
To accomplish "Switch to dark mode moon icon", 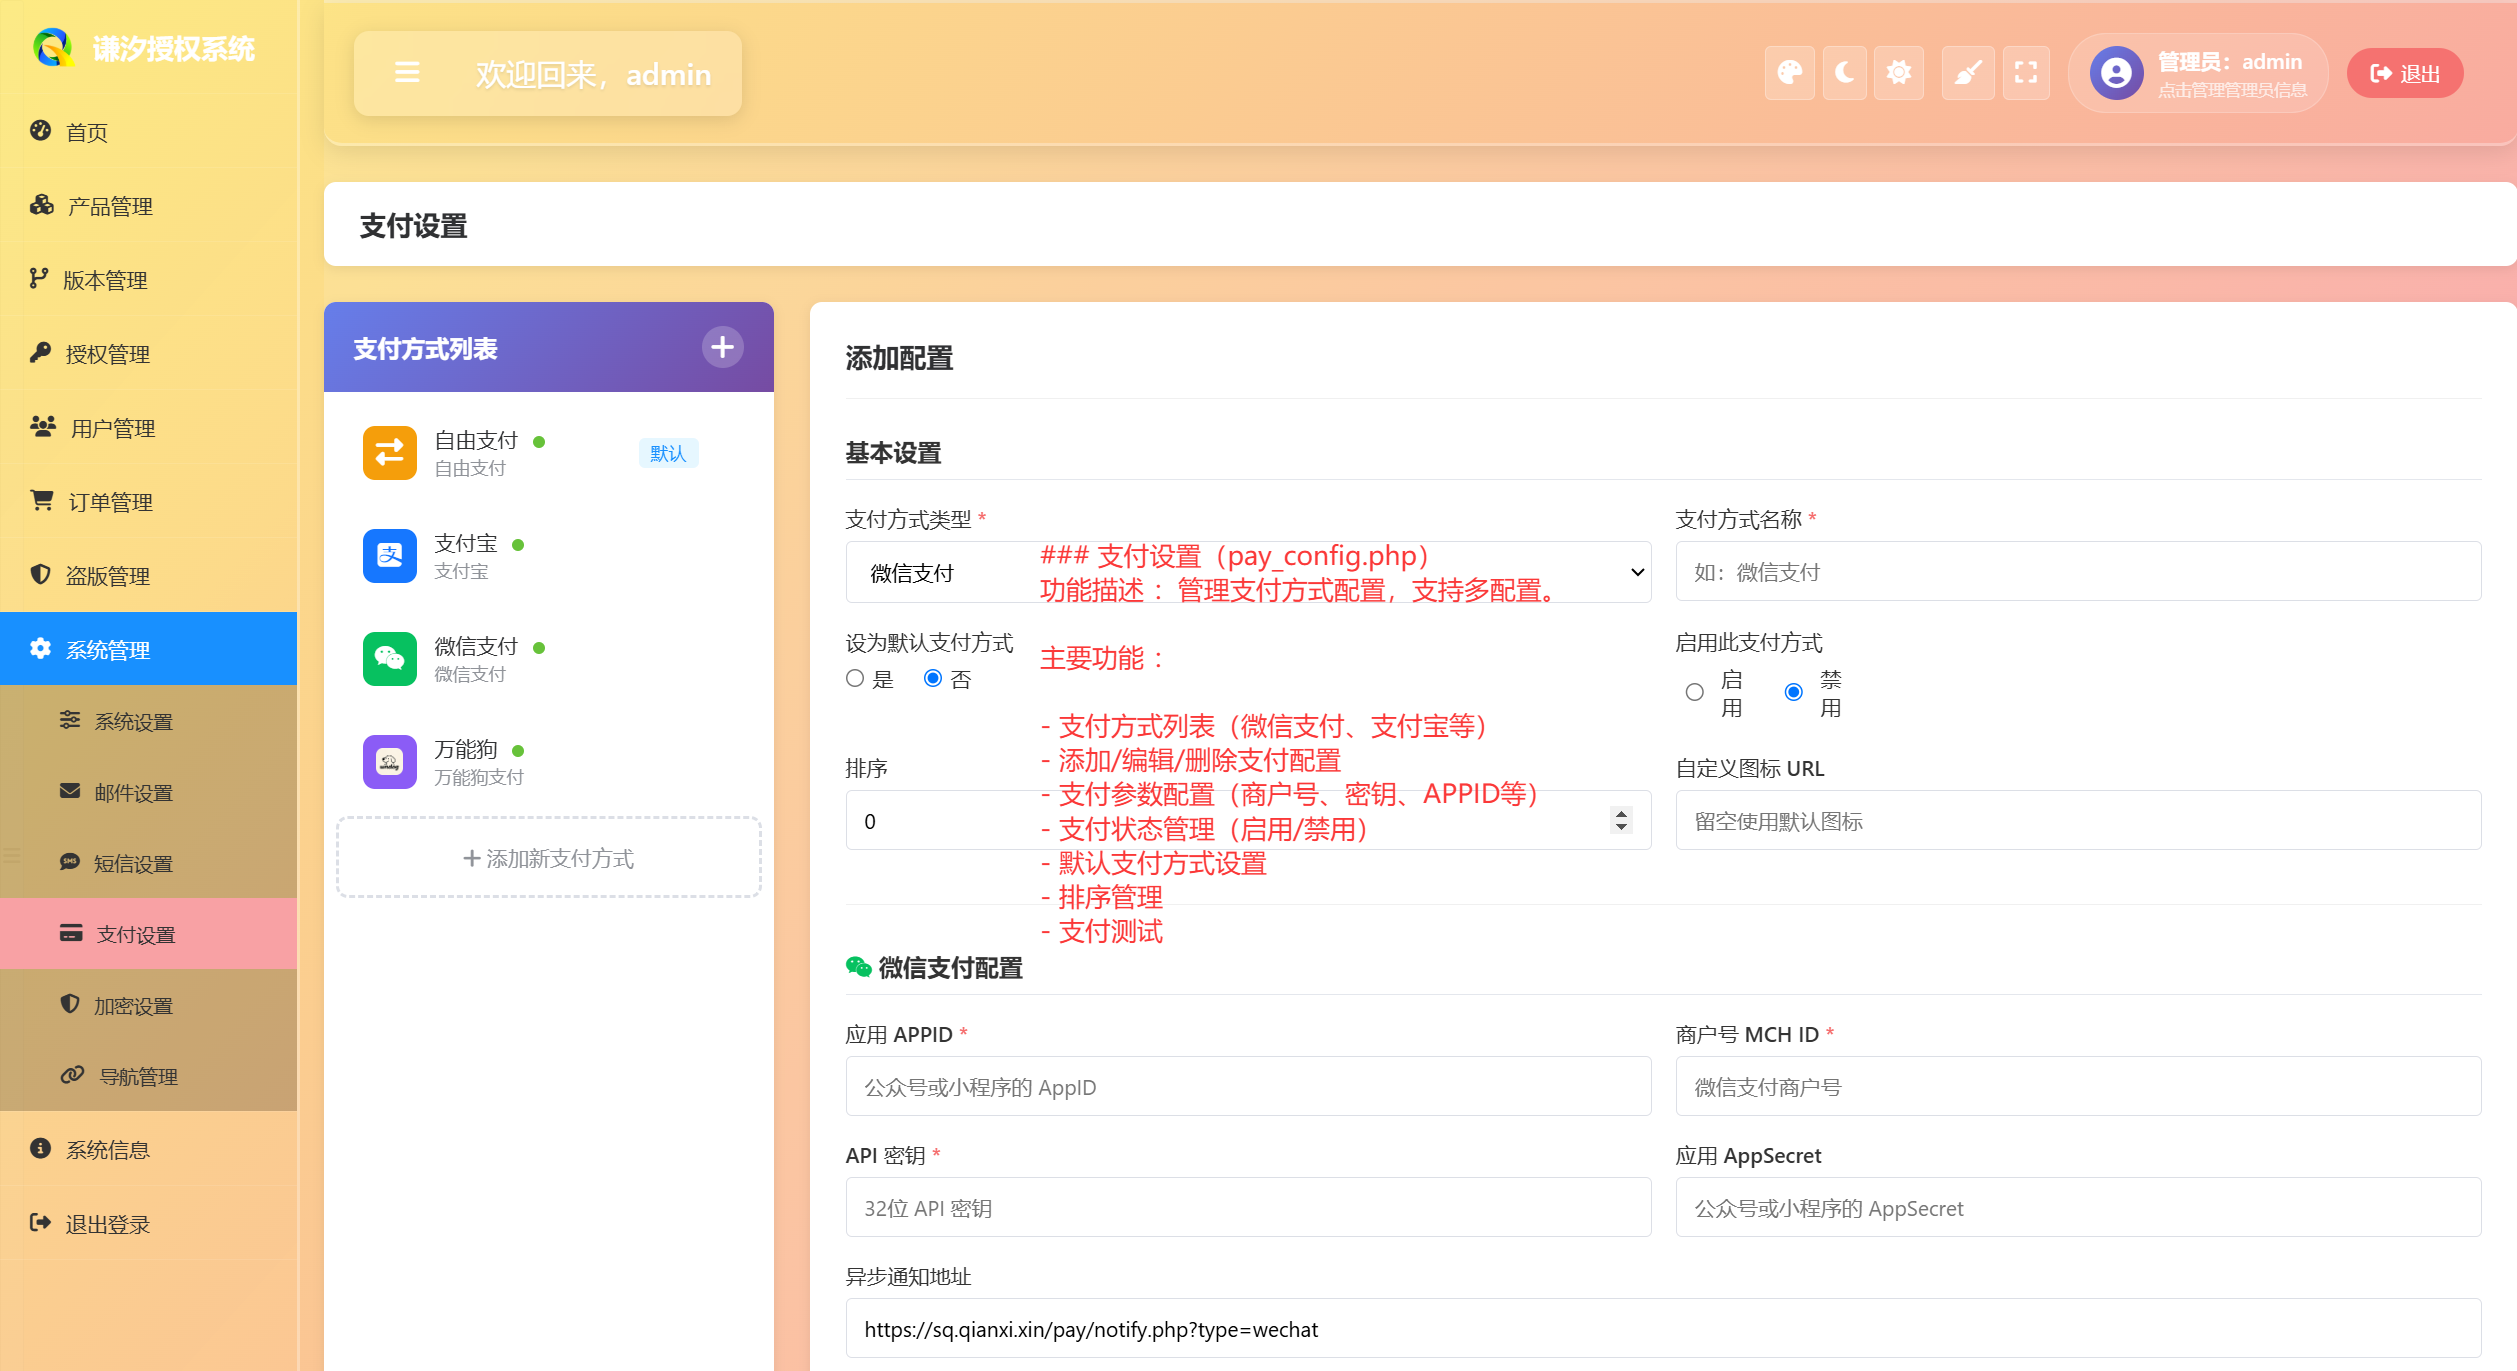I will pyautogui.click(x=1845, y=73).
